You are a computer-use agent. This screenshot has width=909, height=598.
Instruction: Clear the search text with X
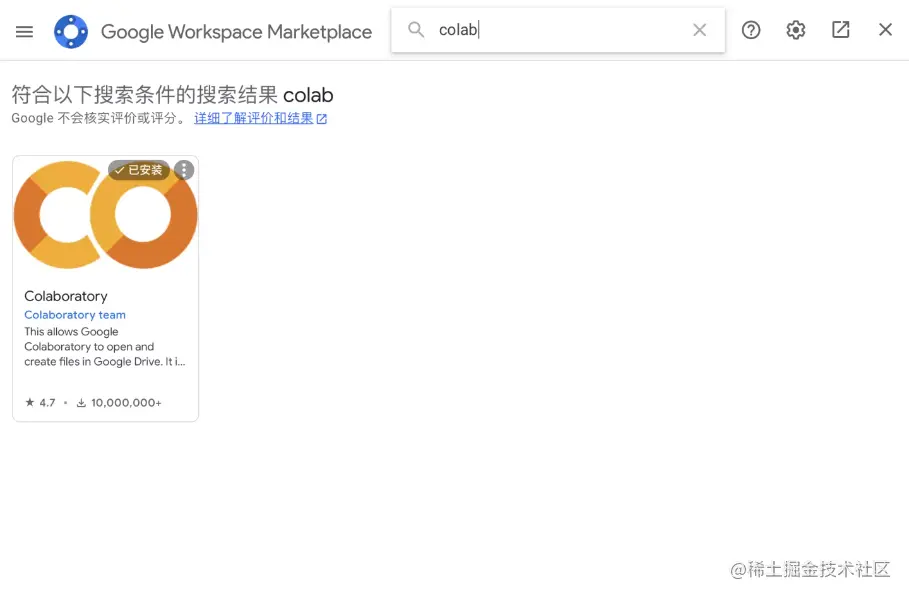pyautogui.click(x=700, y=30)
